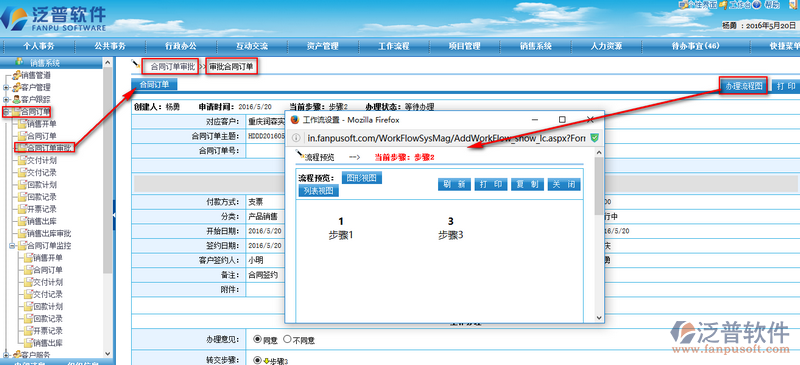This screenshot has height=365, width=800.
Task: Expand the 客户管理 tree node
Action: [6, 88]
